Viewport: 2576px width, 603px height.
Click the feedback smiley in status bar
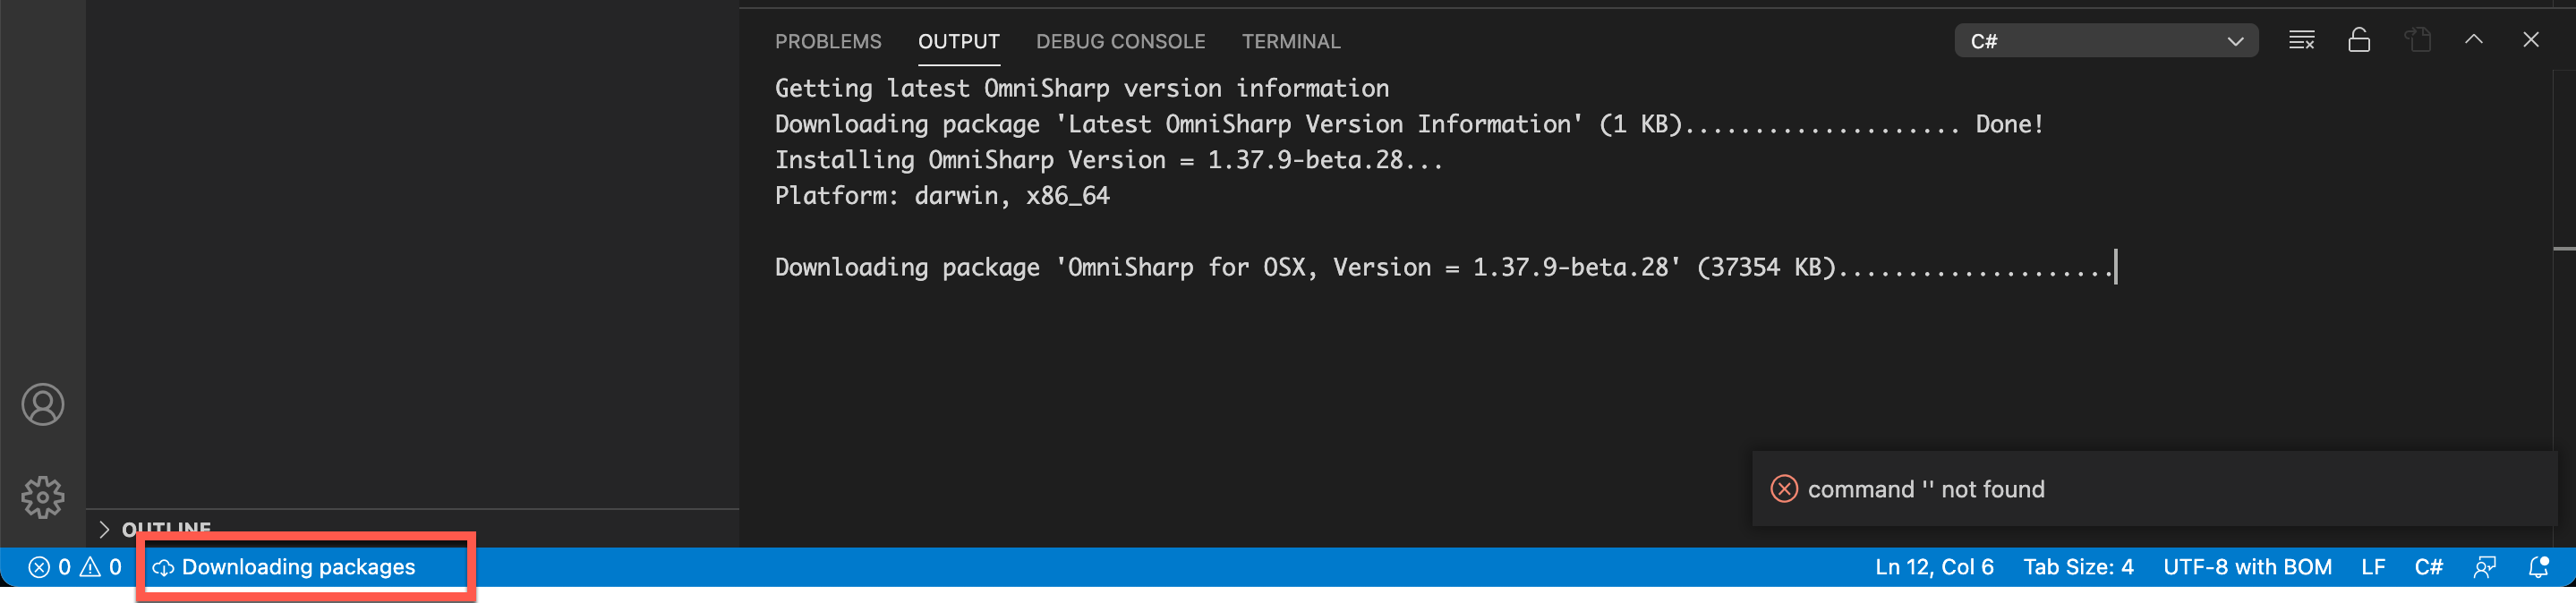(x=2484, y=566)
